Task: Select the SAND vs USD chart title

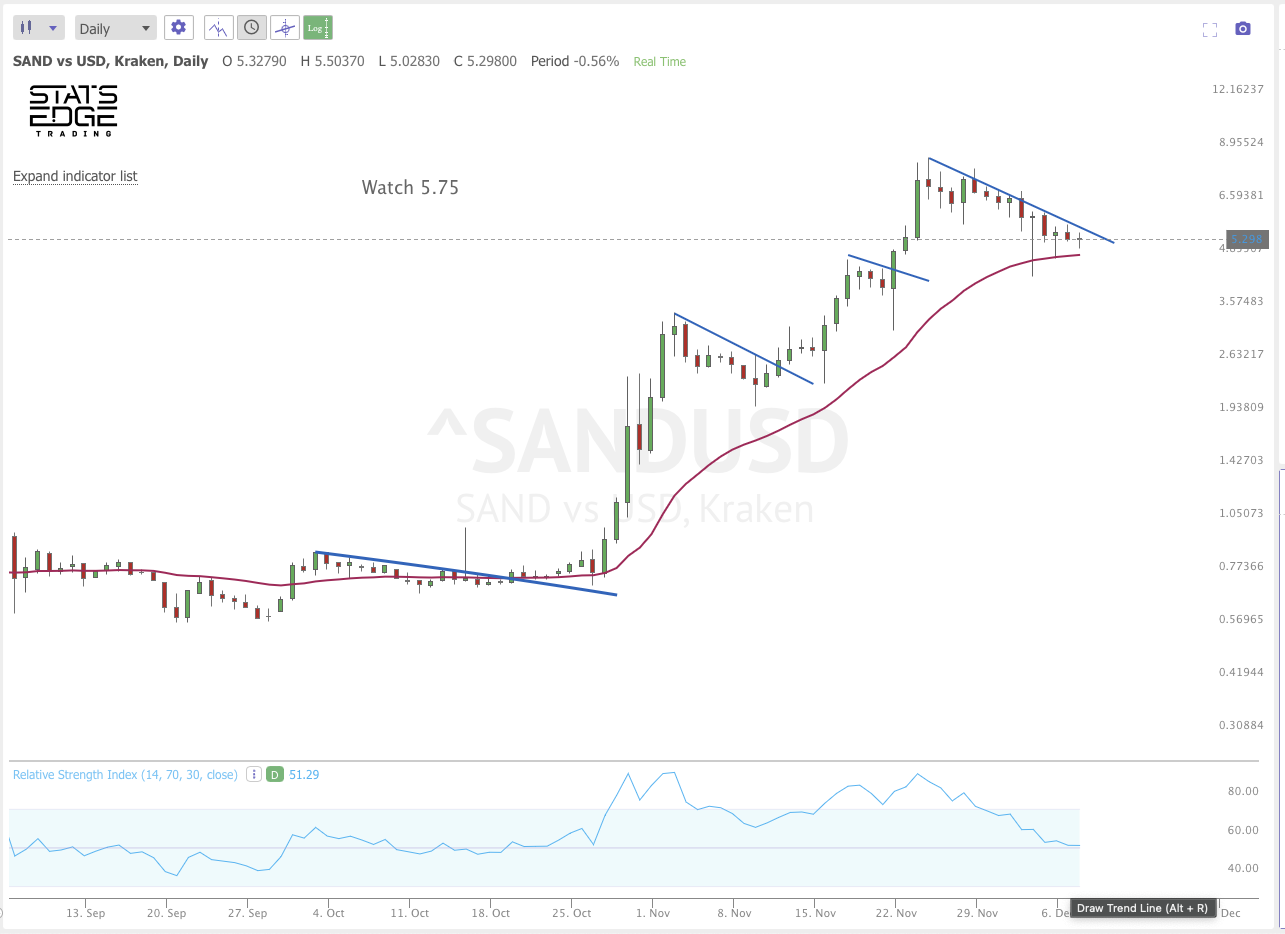Action: 110,61
